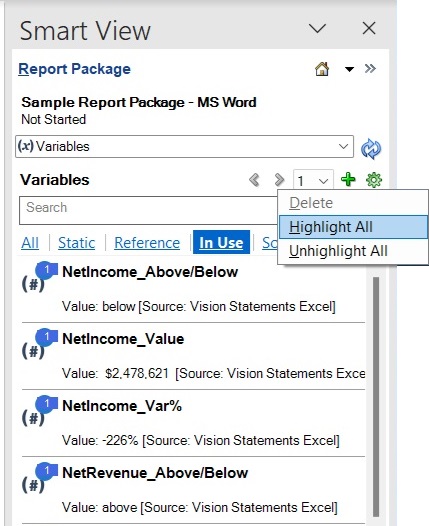429x526 pixels.
Task: Click the reference icon beside NetIncome_Var%
Action: (x=39, y=411)
